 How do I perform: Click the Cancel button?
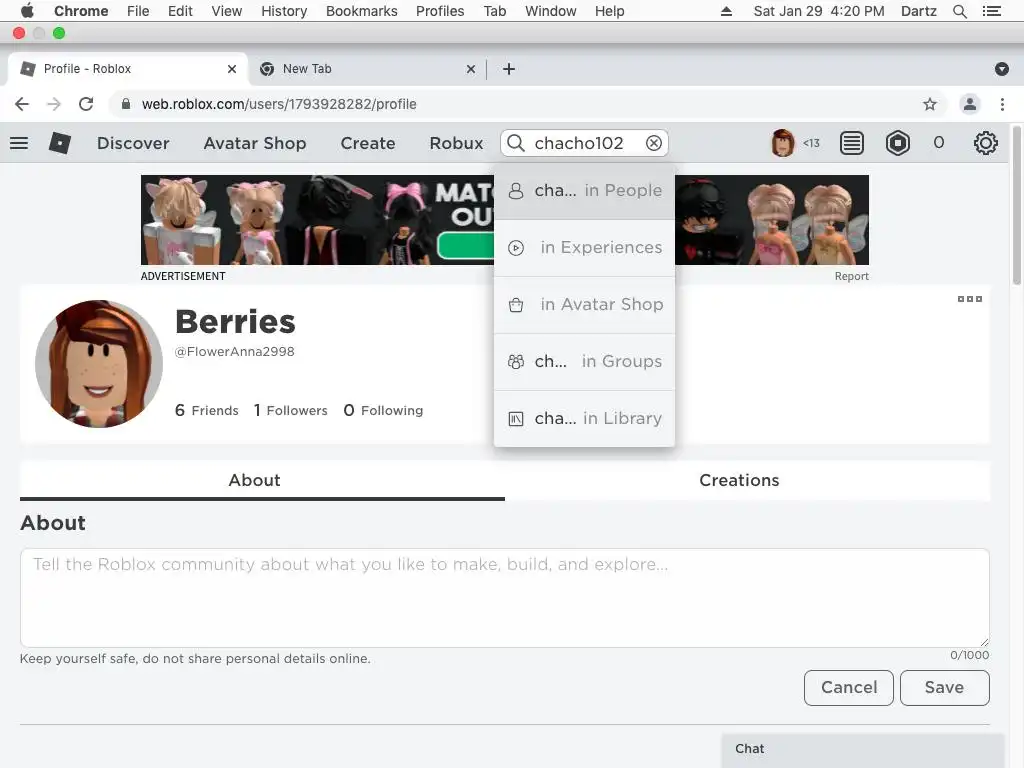pos(848,688)
